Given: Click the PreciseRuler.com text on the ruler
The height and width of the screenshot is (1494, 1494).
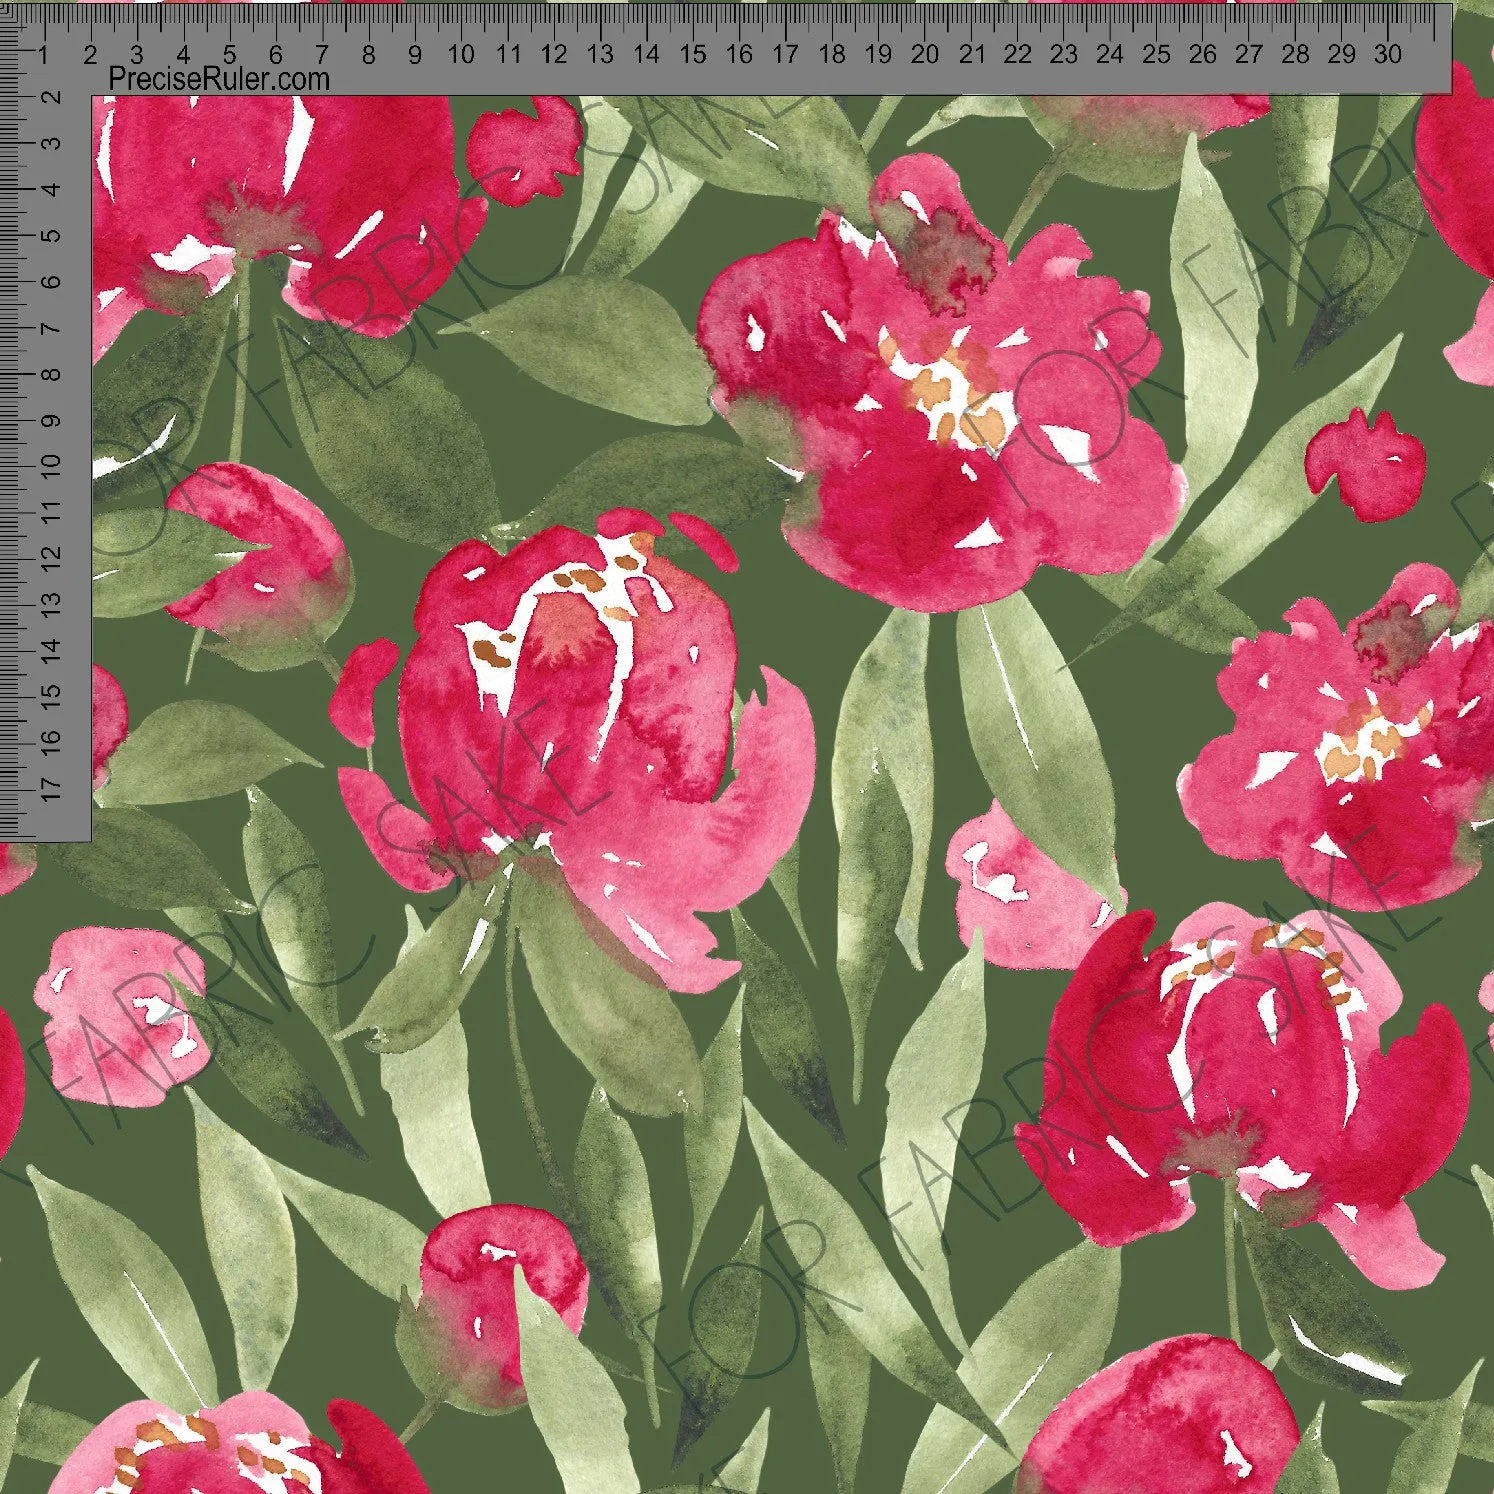Looking at the screenshot, I should 218,78.
